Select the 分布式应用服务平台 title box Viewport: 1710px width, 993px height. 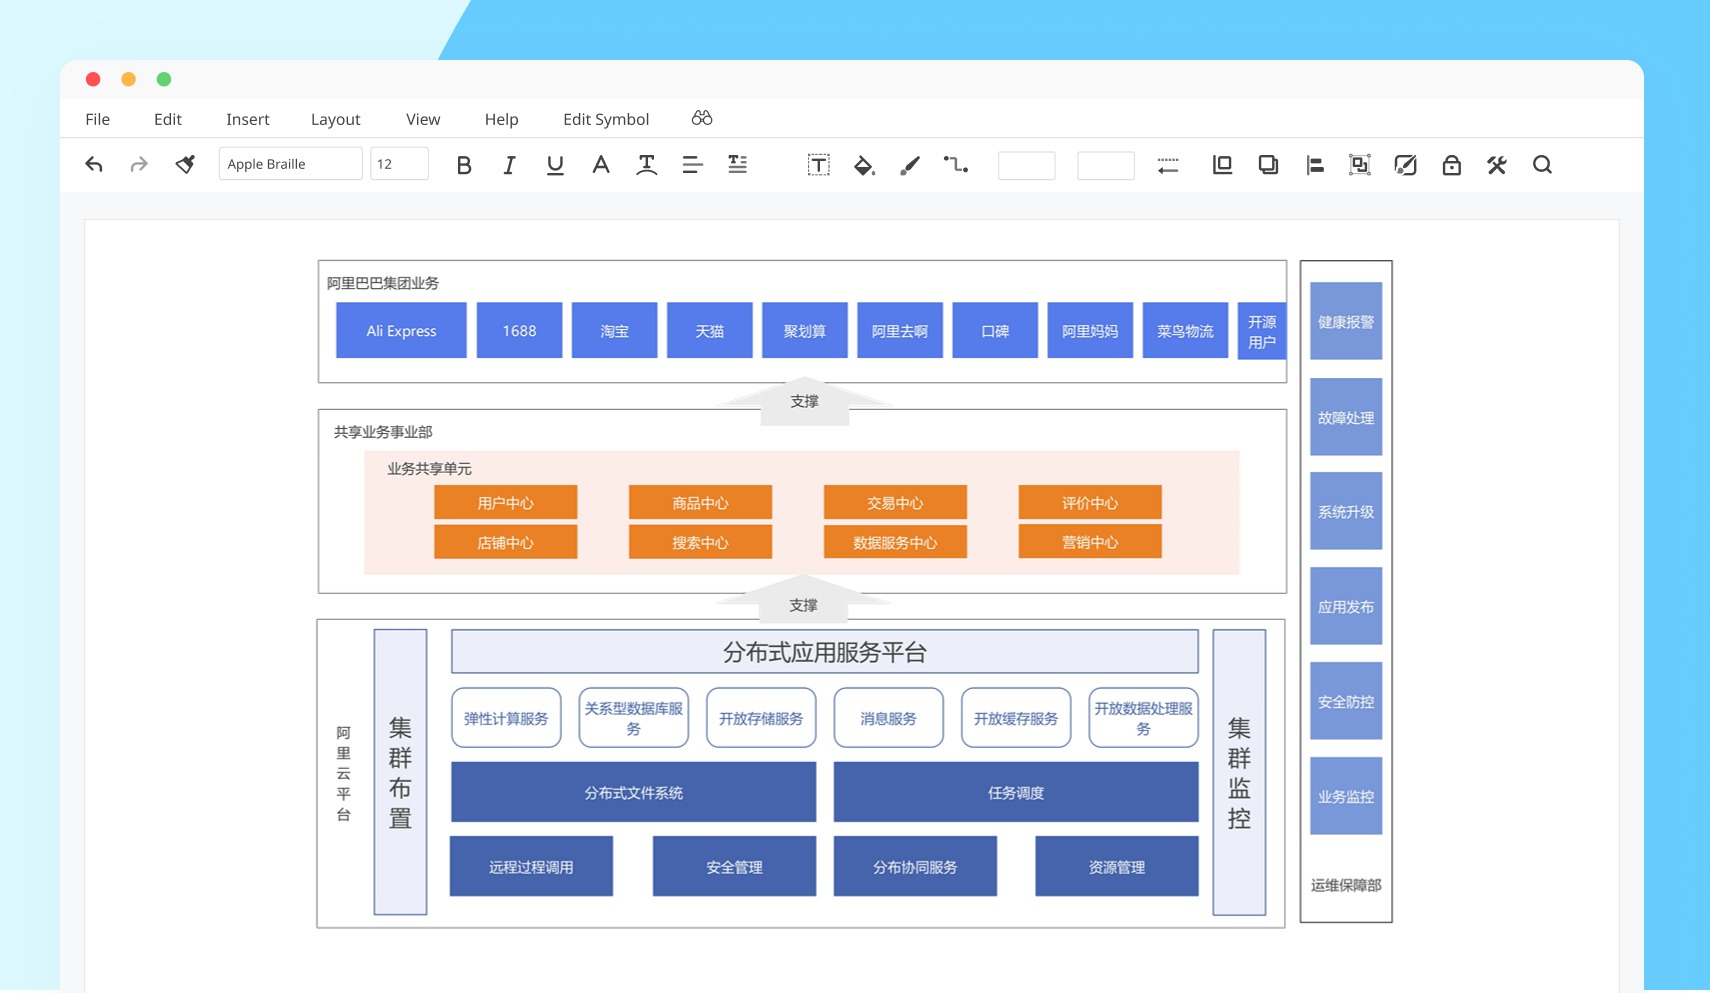tap(825, 652)
